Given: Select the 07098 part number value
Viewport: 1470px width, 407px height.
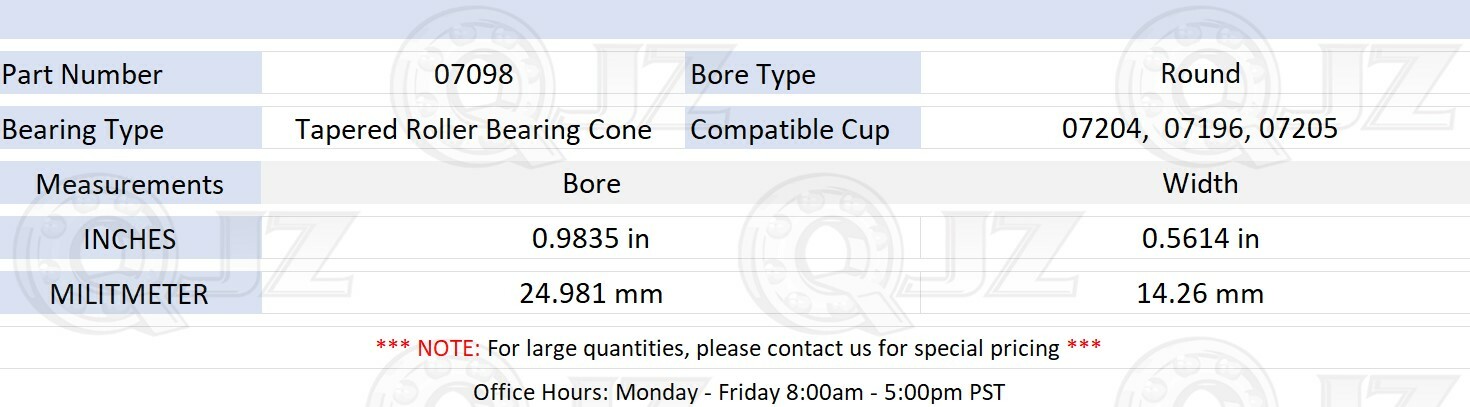Looking at the screenshot, I should 474,74.
